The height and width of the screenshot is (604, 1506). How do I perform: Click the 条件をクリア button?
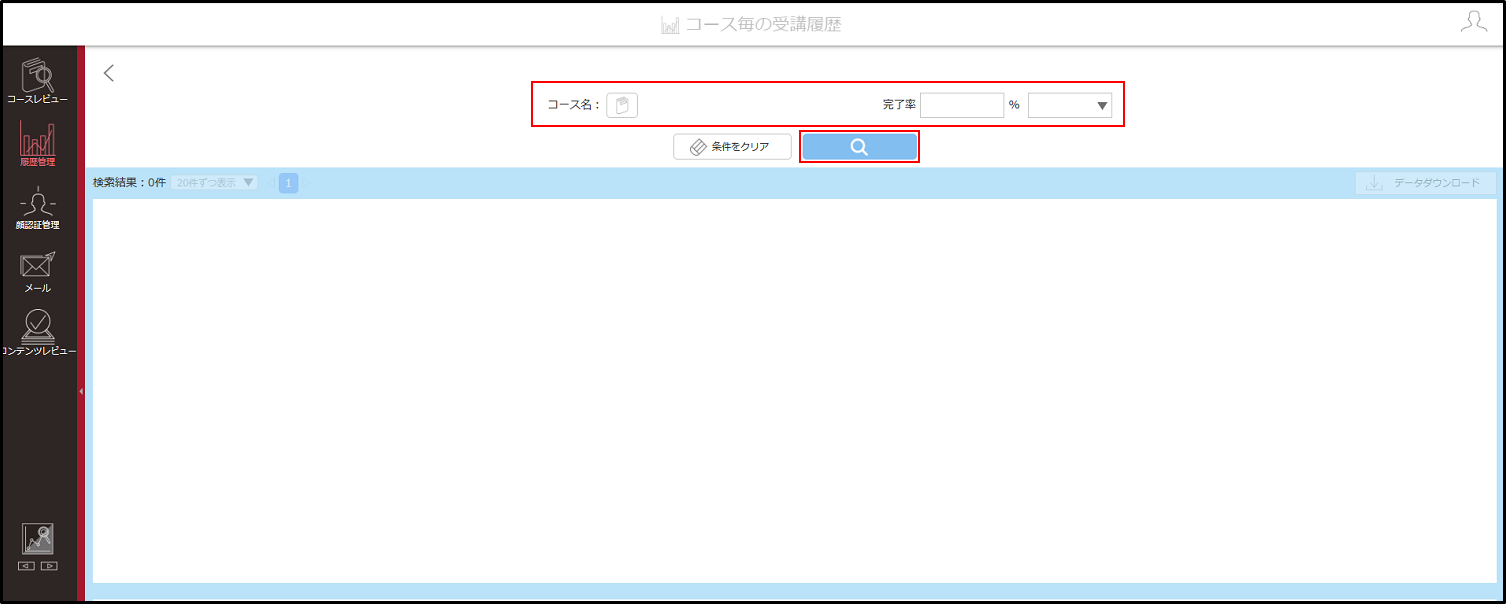pos(733,147)
